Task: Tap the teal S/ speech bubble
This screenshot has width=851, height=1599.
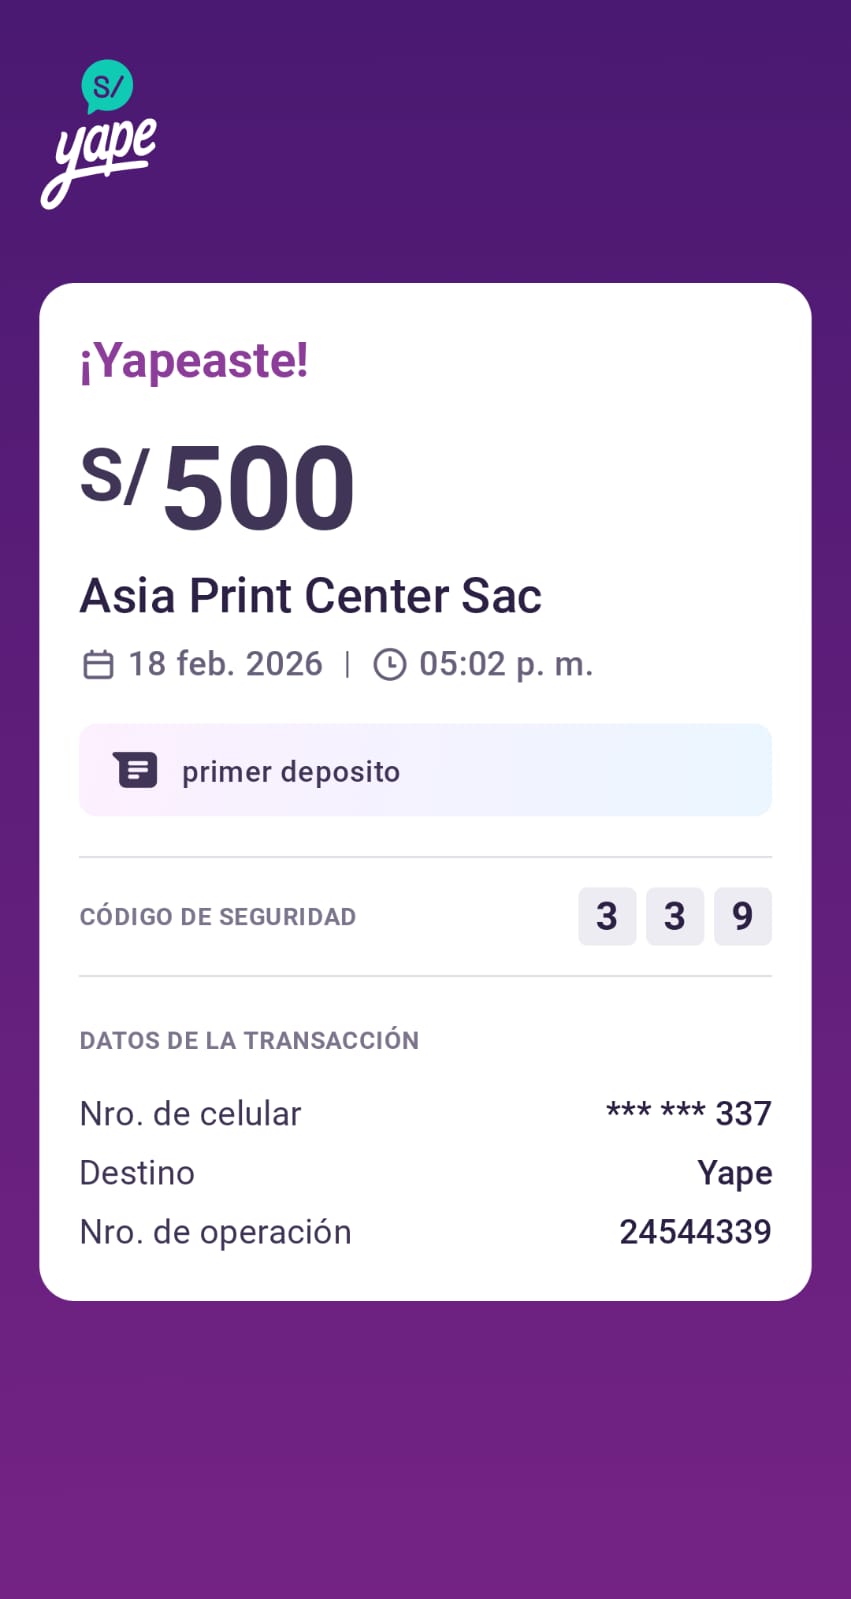Action: [x=107, y=86]
